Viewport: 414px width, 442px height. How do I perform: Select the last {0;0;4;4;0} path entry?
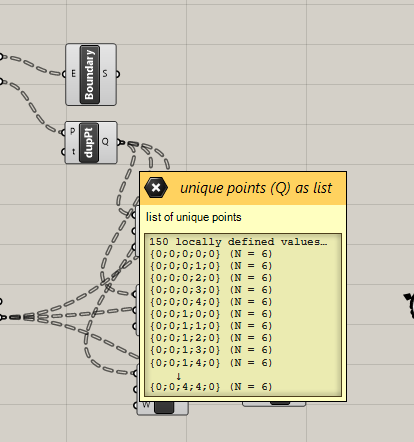pos(211,387)
